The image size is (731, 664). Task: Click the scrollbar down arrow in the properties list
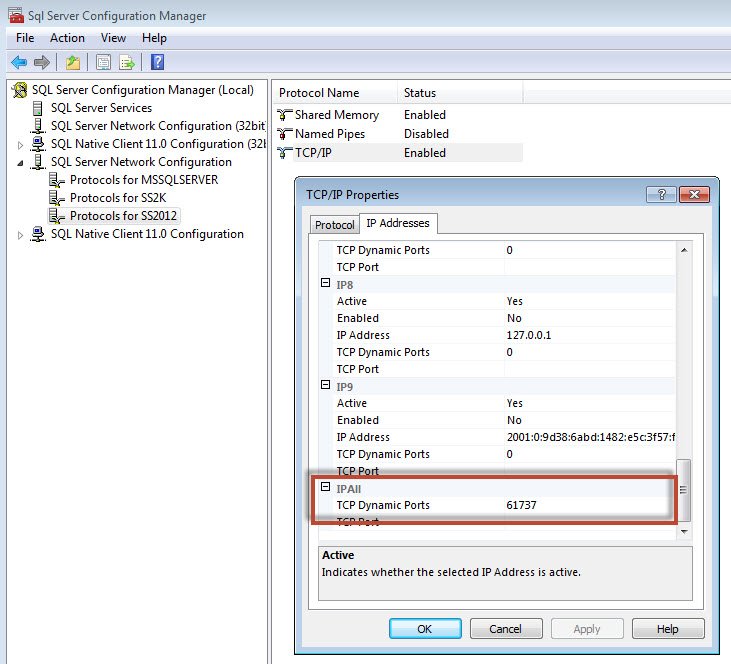point(684,532)
